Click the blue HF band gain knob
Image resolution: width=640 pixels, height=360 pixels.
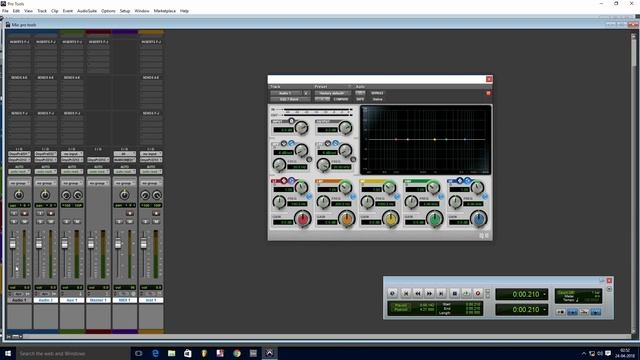(479, 219)
